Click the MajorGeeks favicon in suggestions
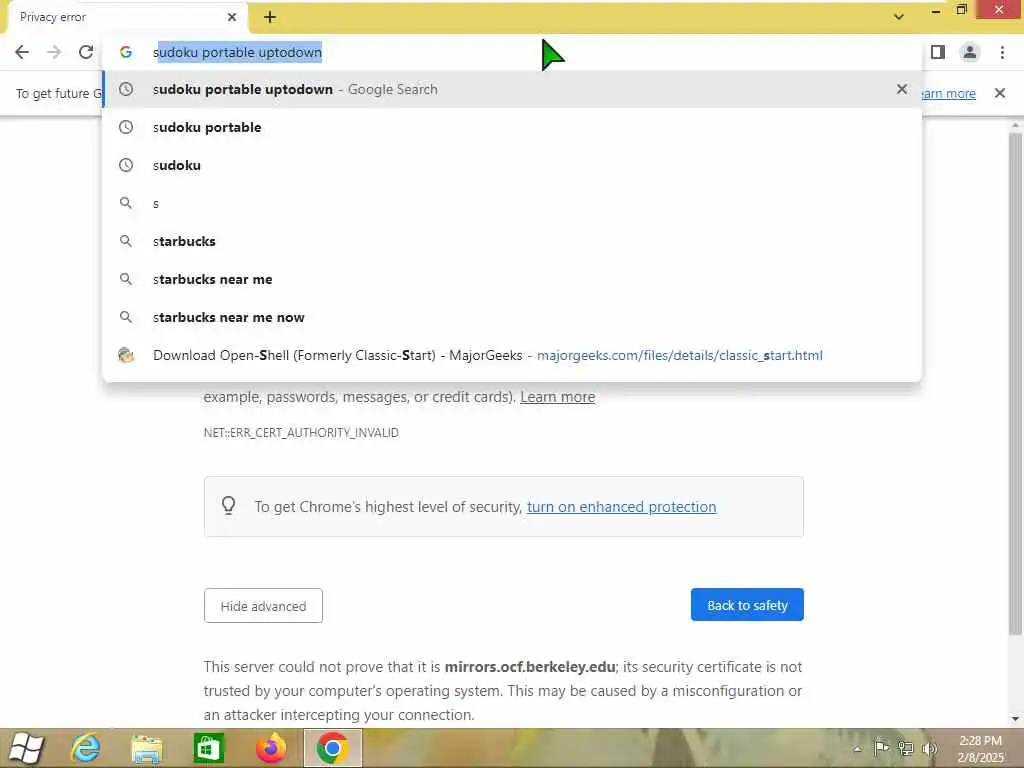Viewport: 1024px width, 768px height. pos(126,355)
